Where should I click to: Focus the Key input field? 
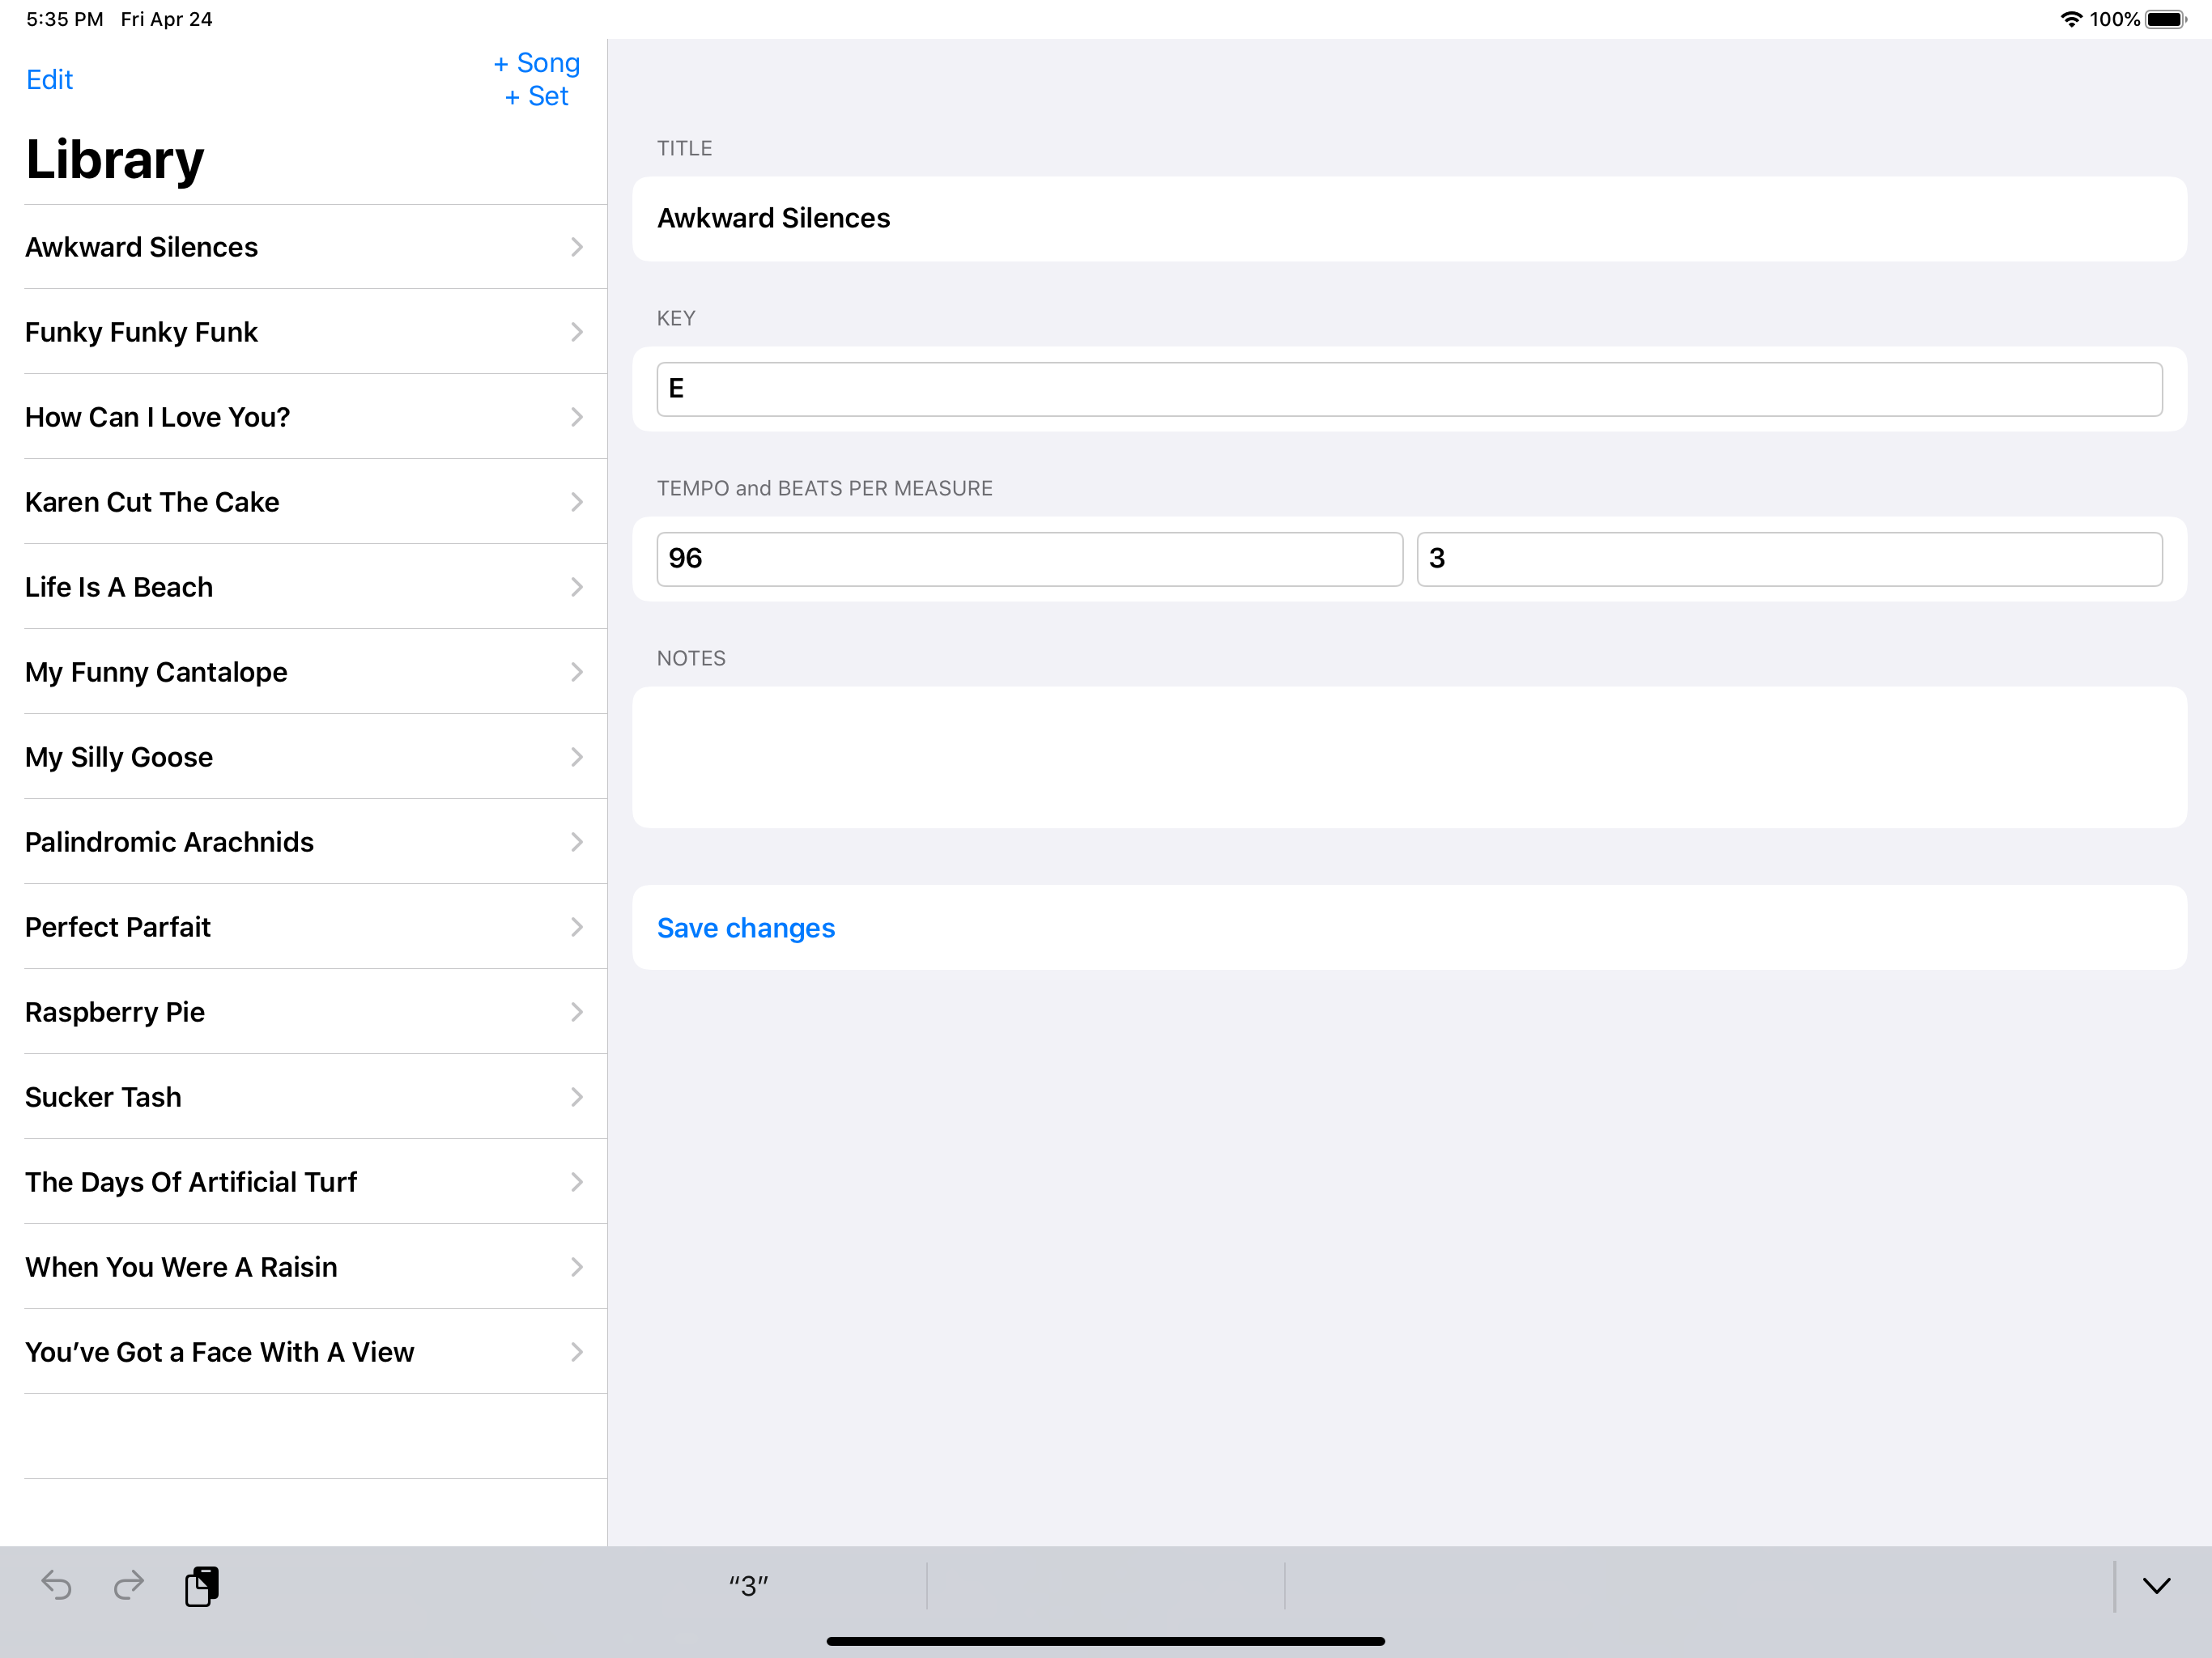point(1408,389)
